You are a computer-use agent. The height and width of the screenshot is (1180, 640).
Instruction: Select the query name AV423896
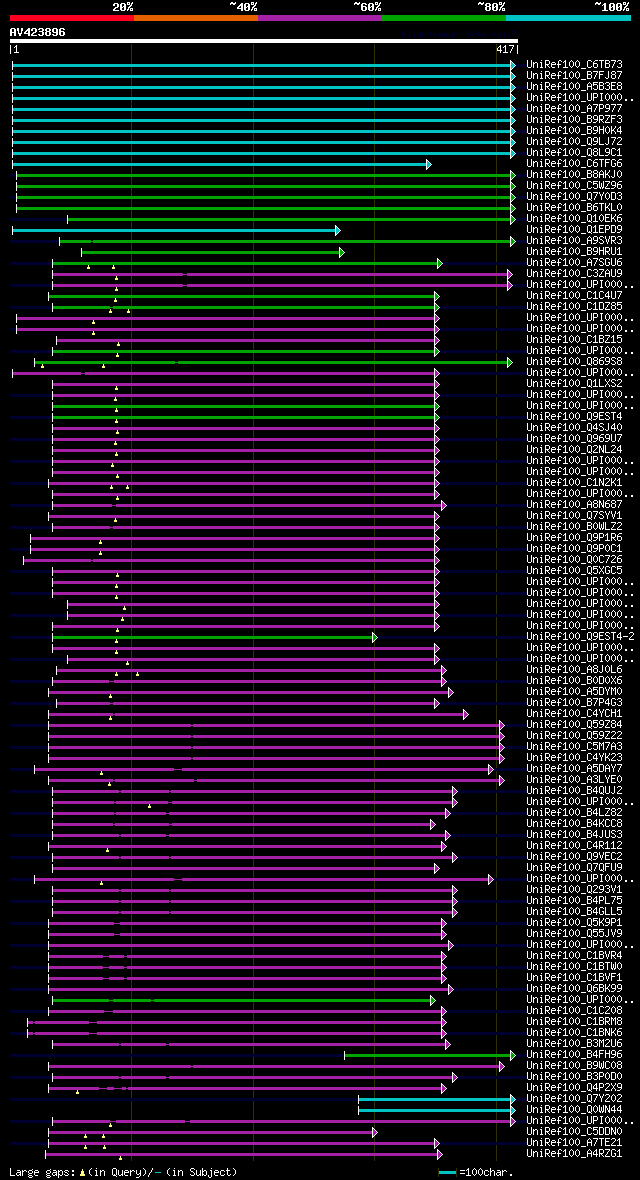38,32
